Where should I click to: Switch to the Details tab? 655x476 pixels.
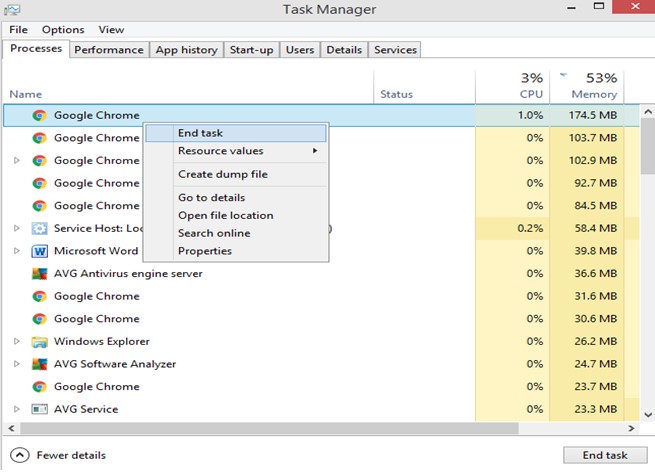tap(344, 50)
